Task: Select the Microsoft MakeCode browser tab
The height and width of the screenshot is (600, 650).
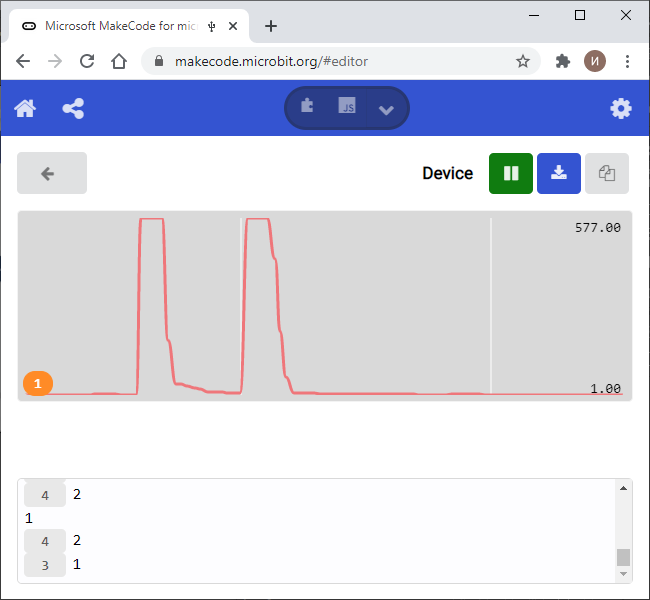Action: [129, 26]
